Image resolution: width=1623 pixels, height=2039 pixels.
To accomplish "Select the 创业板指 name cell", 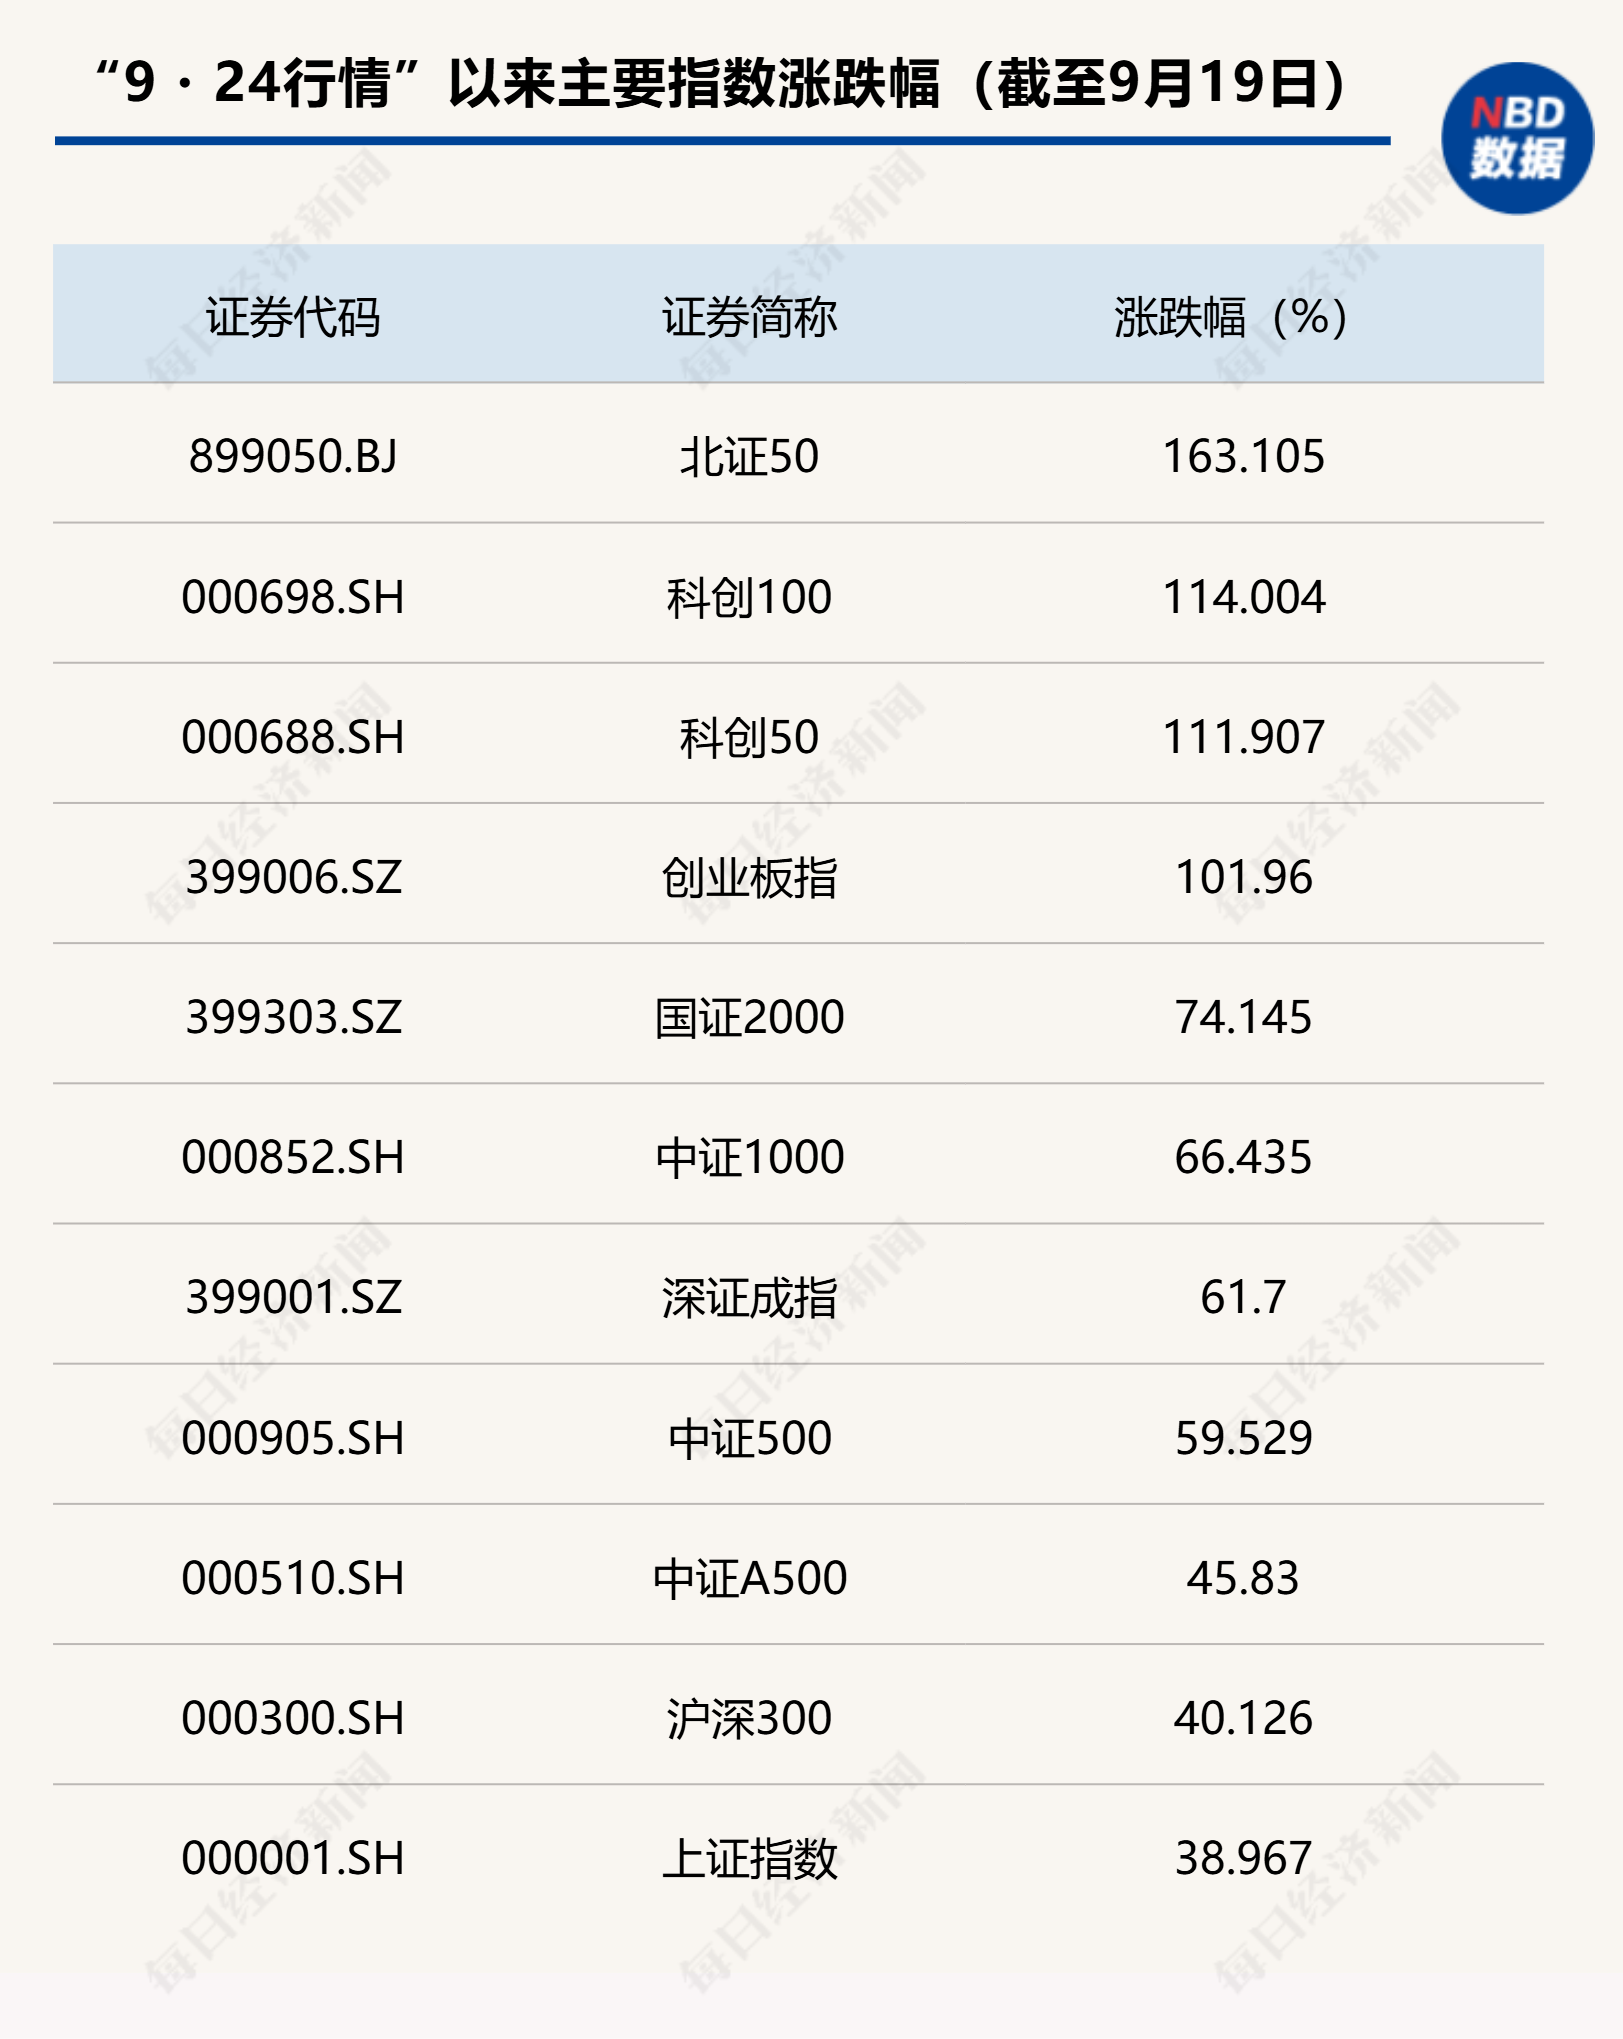I will click(749, 877).
